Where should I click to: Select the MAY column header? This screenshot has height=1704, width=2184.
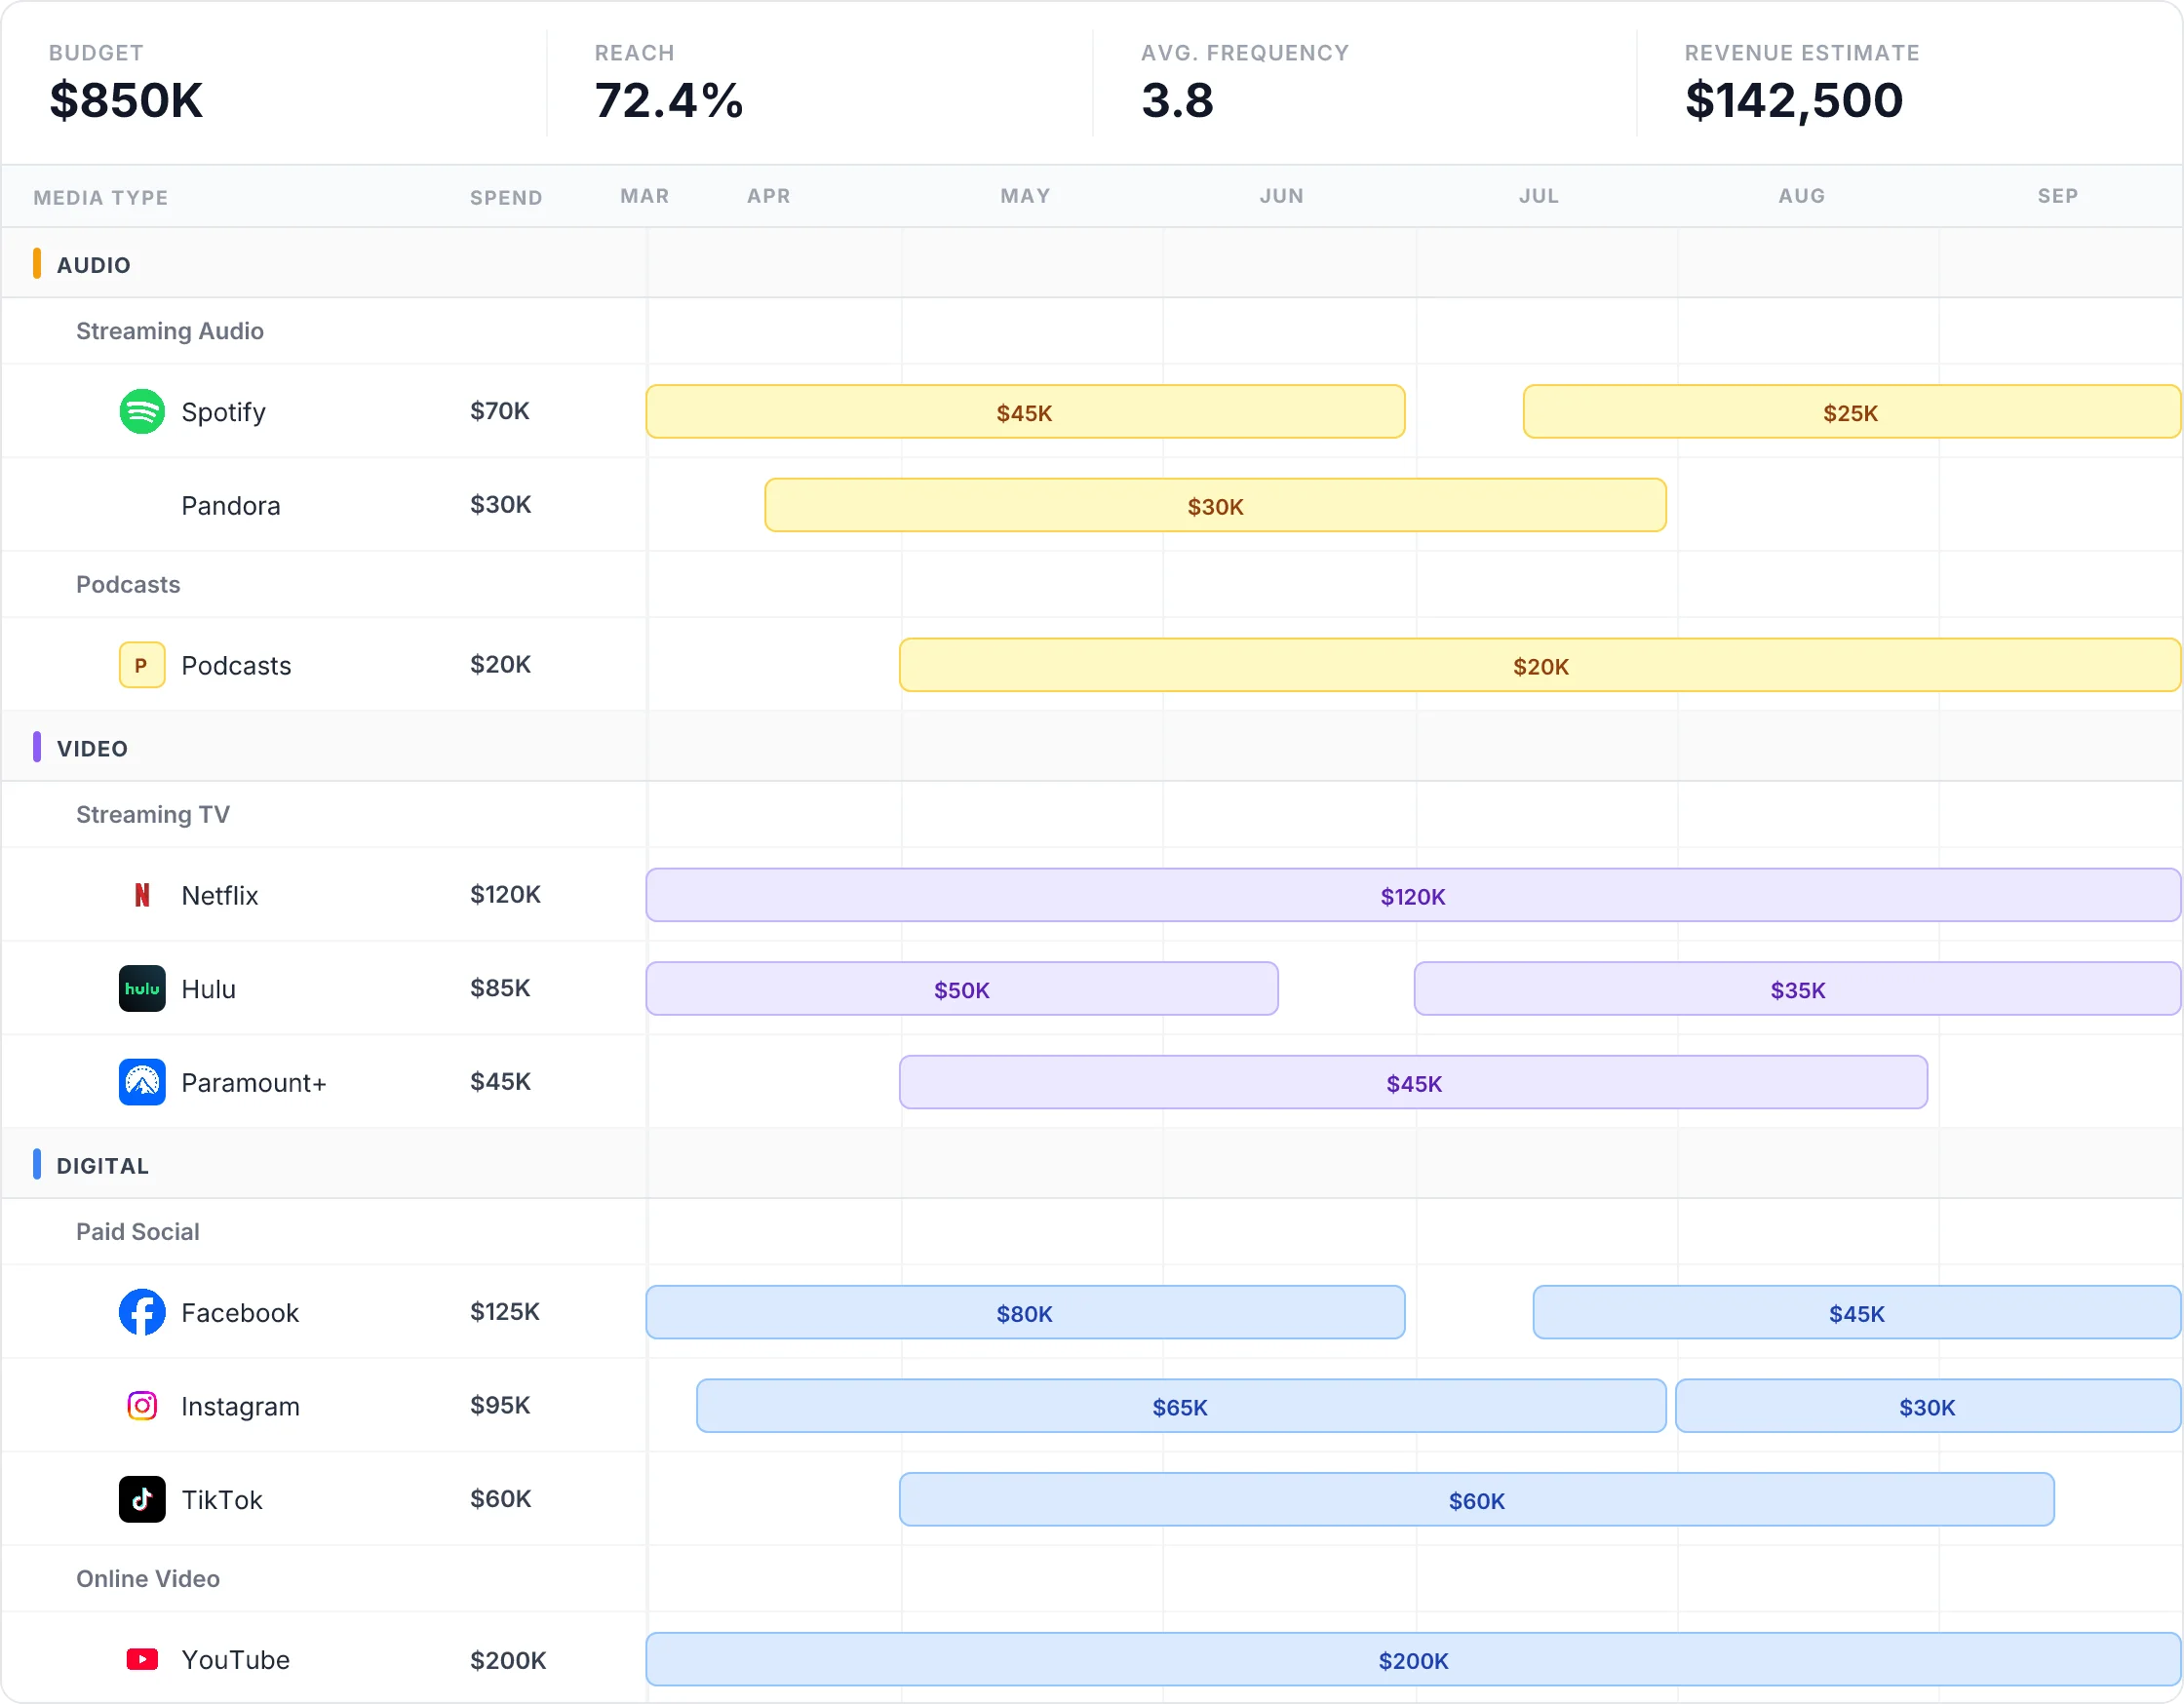click(x=1025, y=196)
